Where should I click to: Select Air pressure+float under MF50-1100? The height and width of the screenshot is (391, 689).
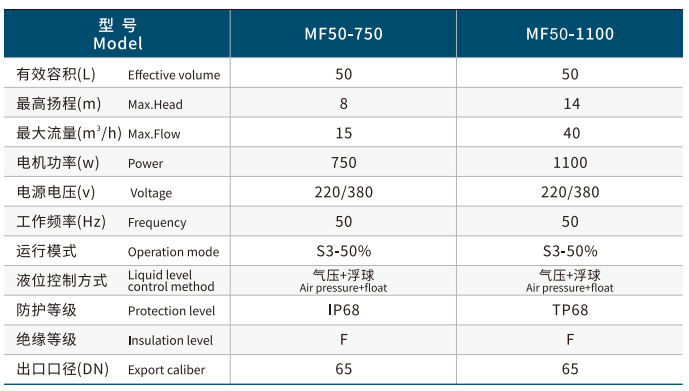point(569,288)
